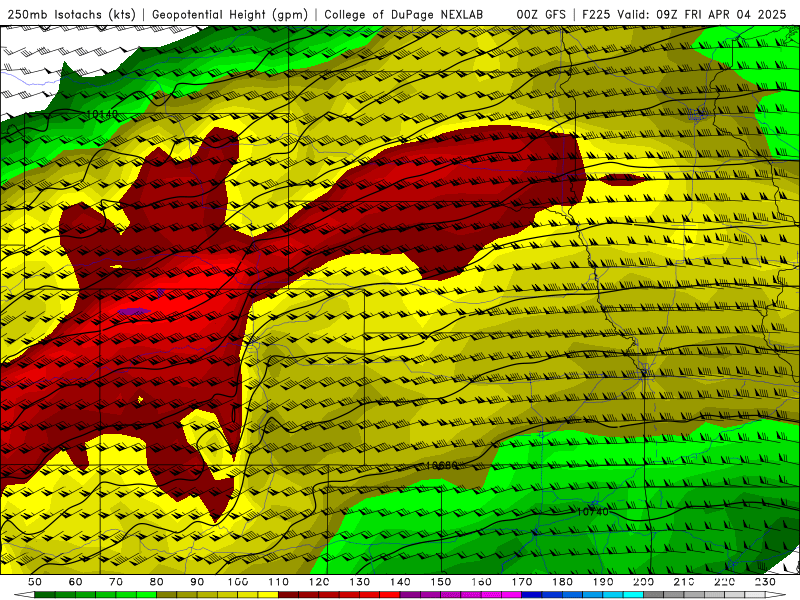Click the 70 knot colorbar label
800x600 pixels.
pyautogui.click(x=116, y=582)
